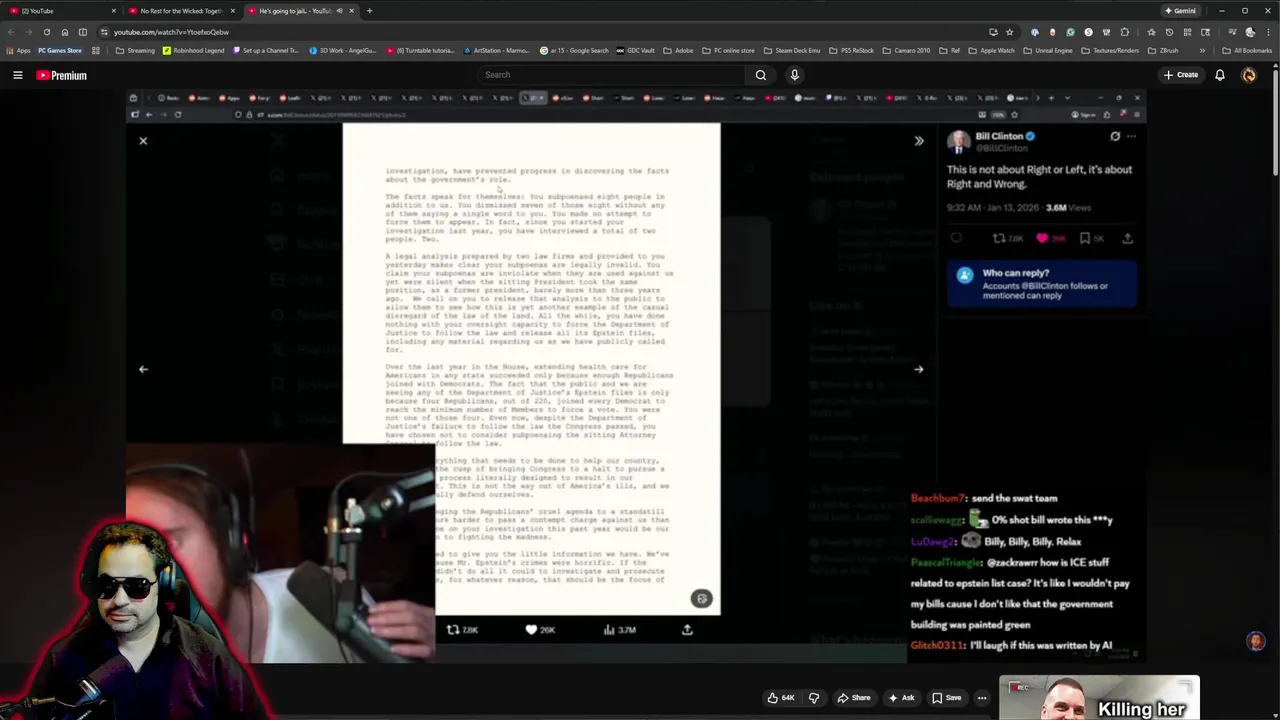Viewport: 1280px width, 720px height.
Task: Open the Create menu
Action: [1180, 75]
